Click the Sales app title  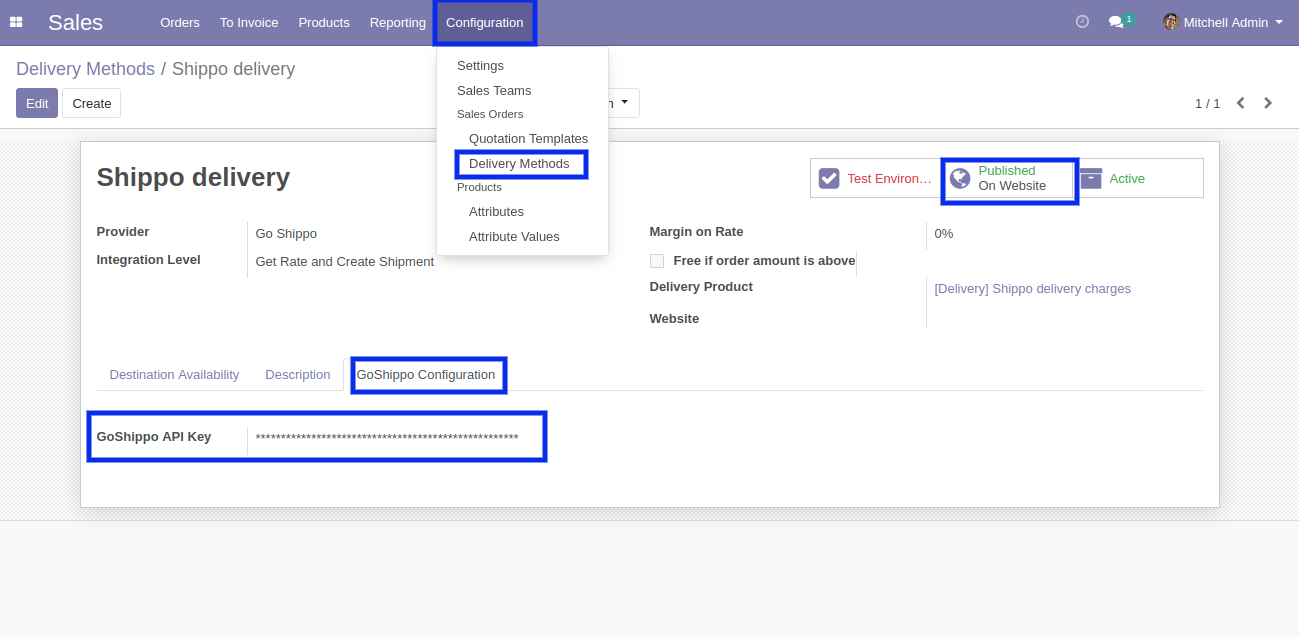75,22
